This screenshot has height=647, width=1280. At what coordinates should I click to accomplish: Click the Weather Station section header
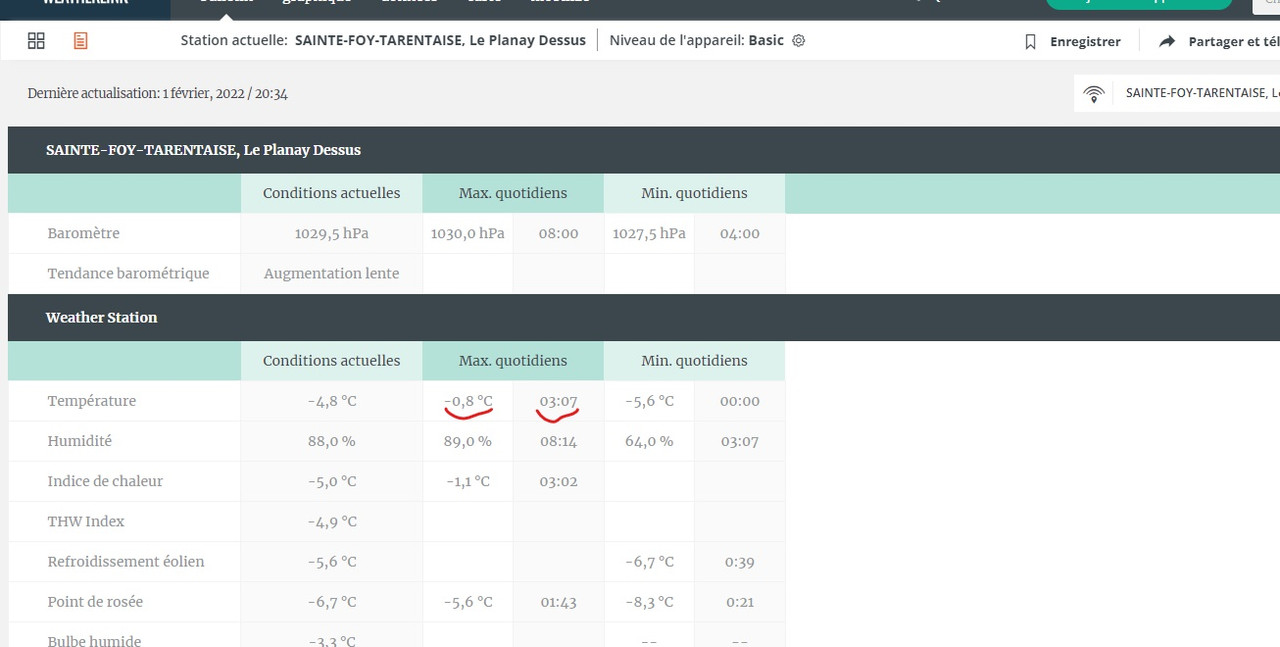(x=644, y=317)
